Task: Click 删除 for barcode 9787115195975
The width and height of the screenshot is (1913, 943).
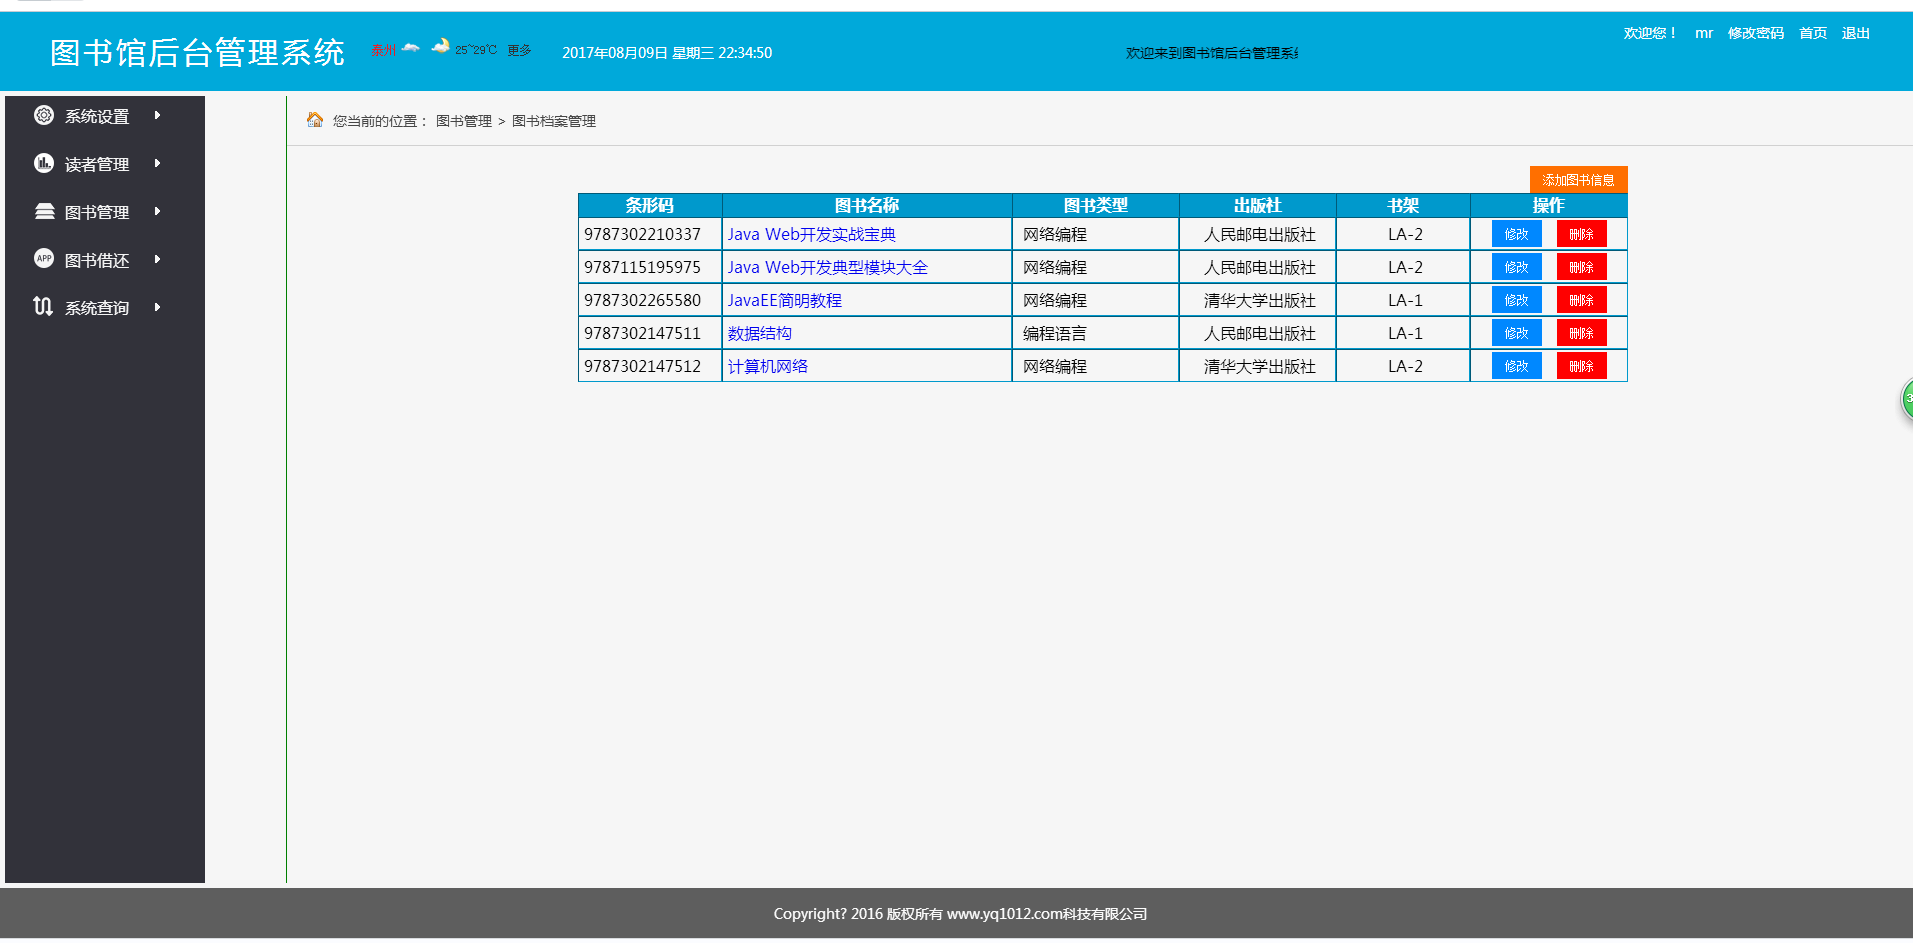Action: pos(1581,267)
